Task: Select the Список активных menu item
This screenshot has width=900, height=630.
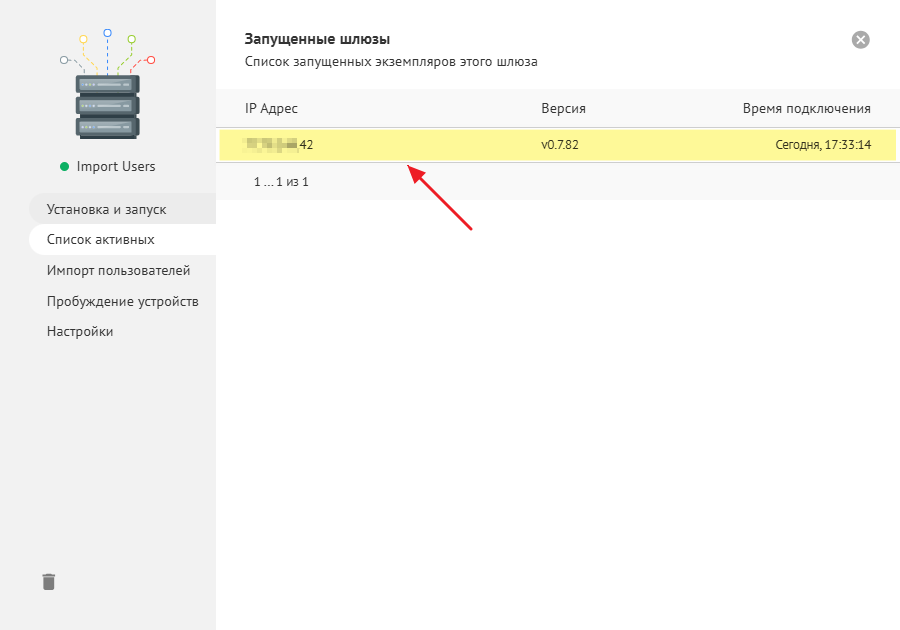Action: coord(100,240)
